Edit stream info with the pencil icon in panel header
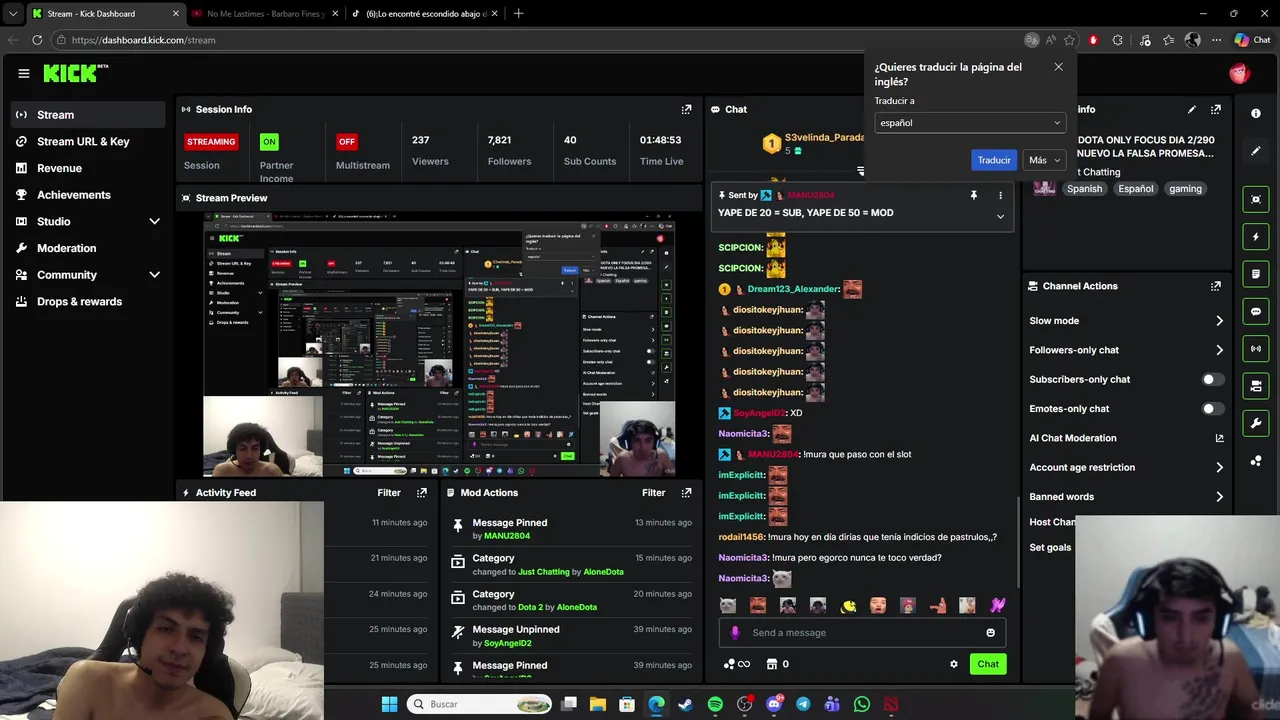 (x=1192, y=109)
